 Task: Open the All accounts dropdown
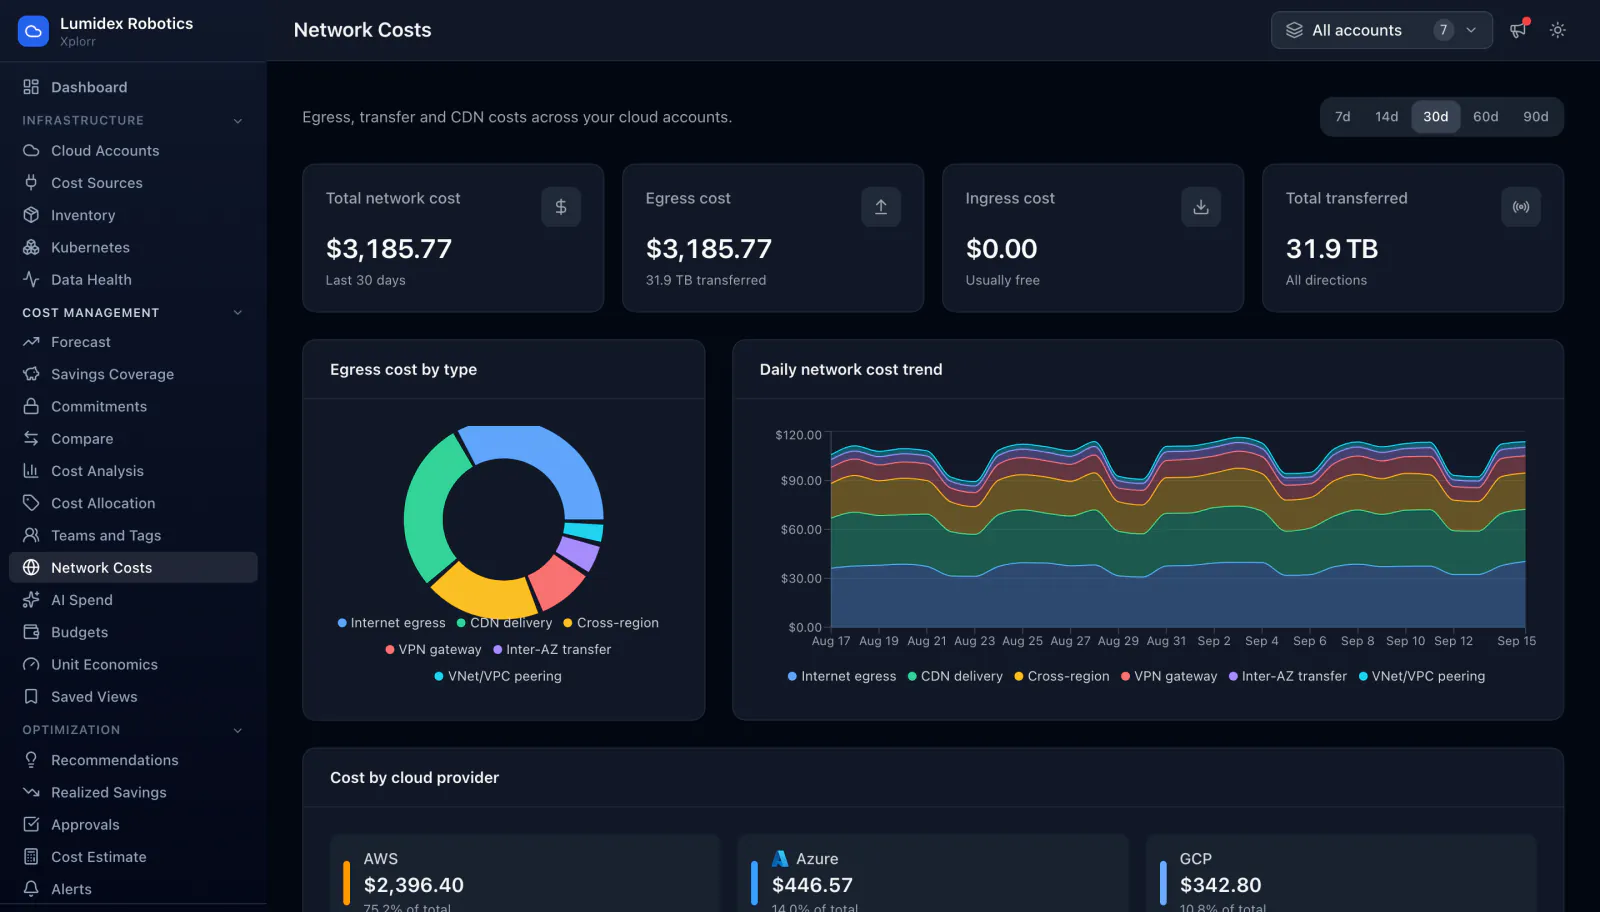[1382, 30]
